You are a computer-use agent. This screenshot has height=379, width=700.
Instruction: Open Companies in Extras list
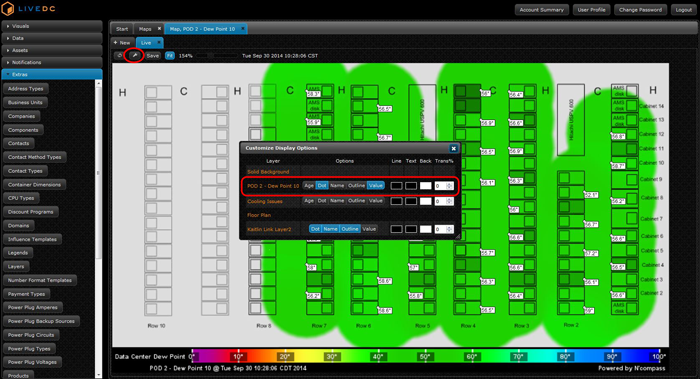(x=21, y=116)
